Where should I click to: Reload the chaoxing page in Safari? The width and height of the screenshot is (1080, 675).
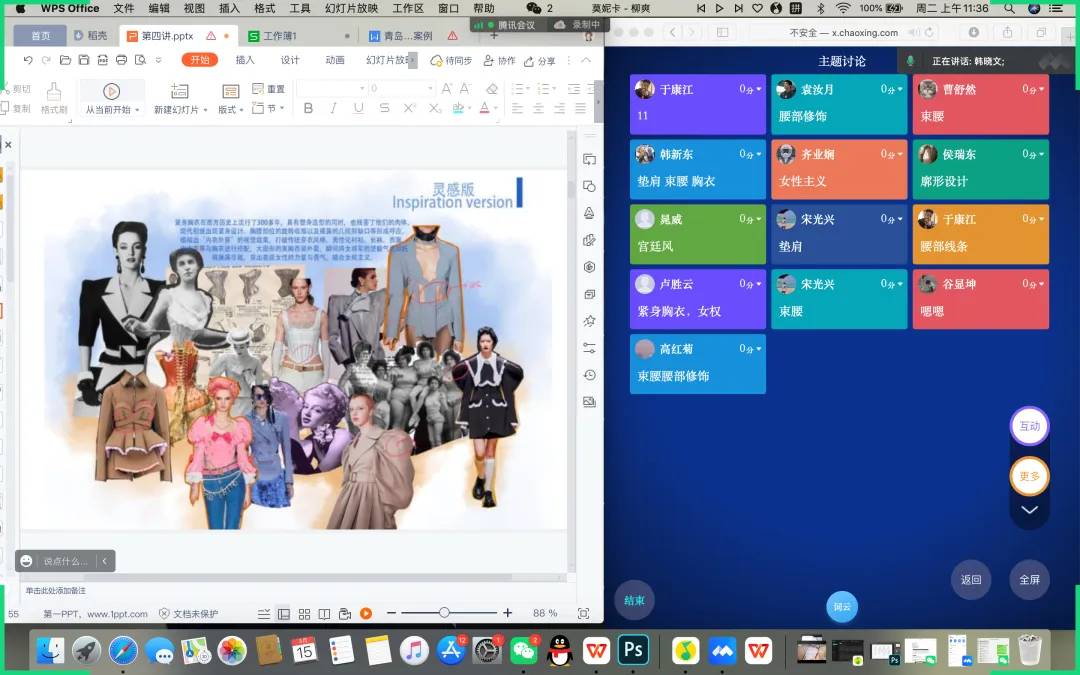click(929, 32)
